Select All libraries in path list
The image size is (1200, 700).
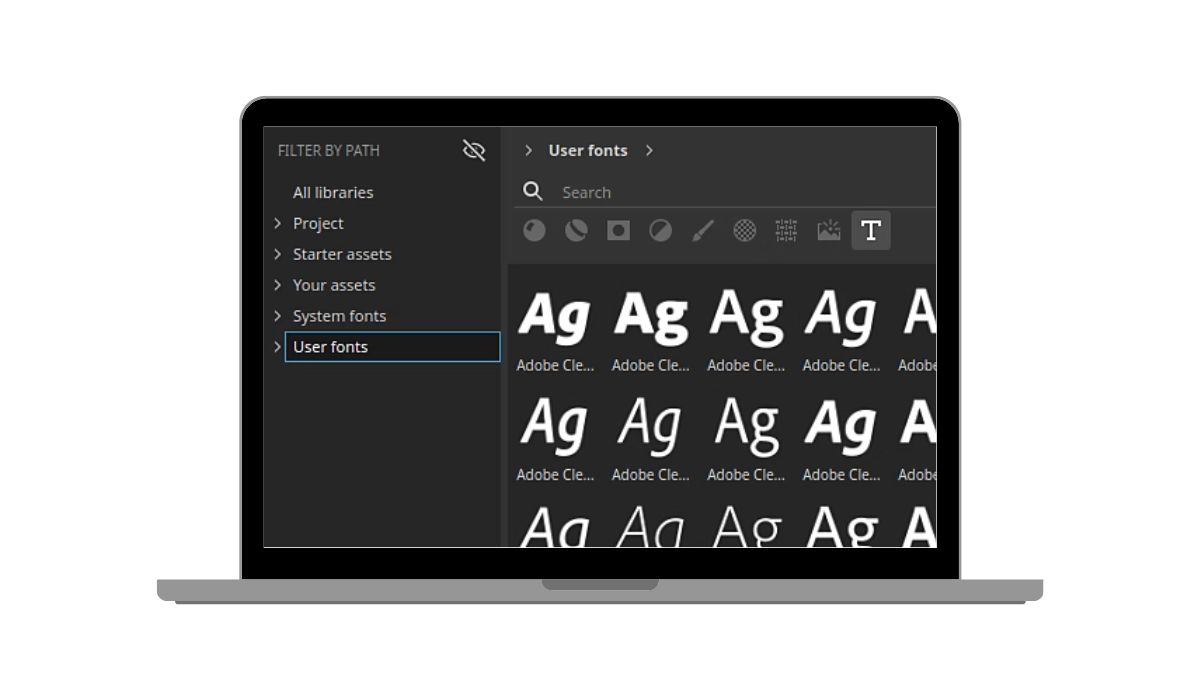tap(333, 192)
